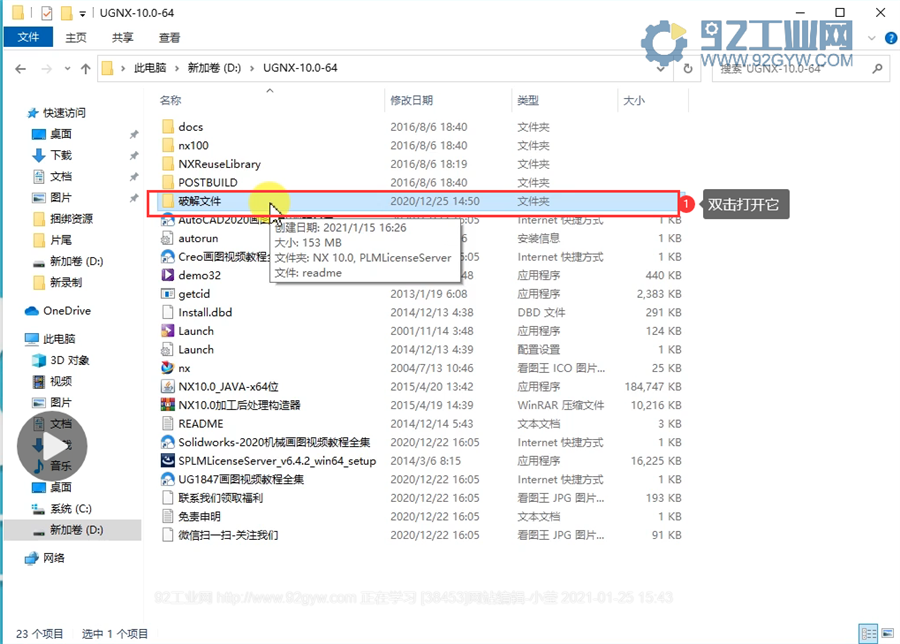Click the UG1847画图视频教程全集 shortcut icon
900x644 pixels.
tap(168, 479)
